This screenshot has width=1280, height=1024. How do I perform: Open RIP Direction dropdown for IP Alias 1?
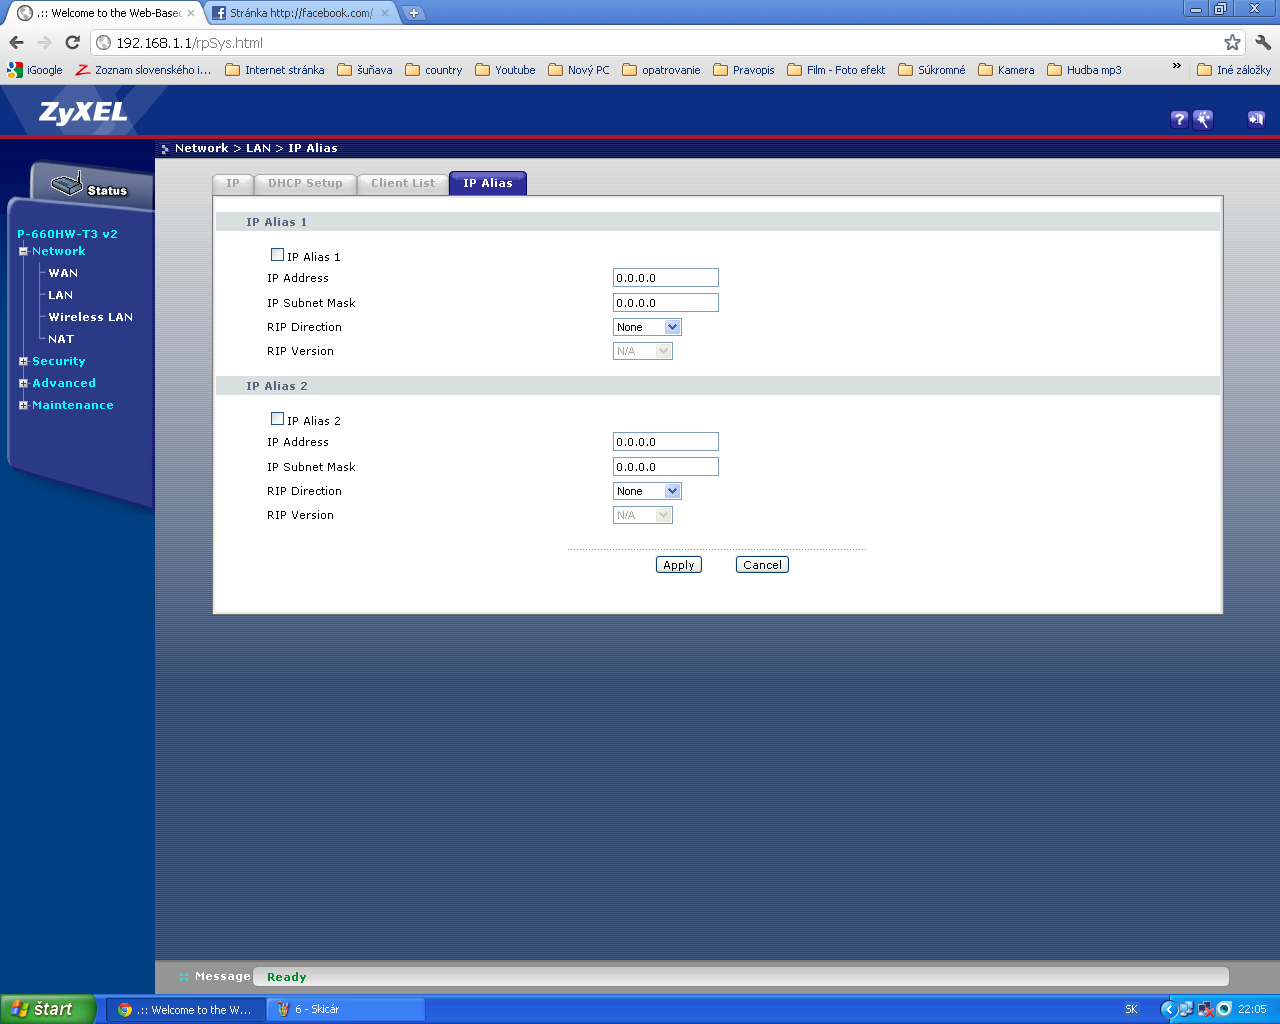pos(647,327)
